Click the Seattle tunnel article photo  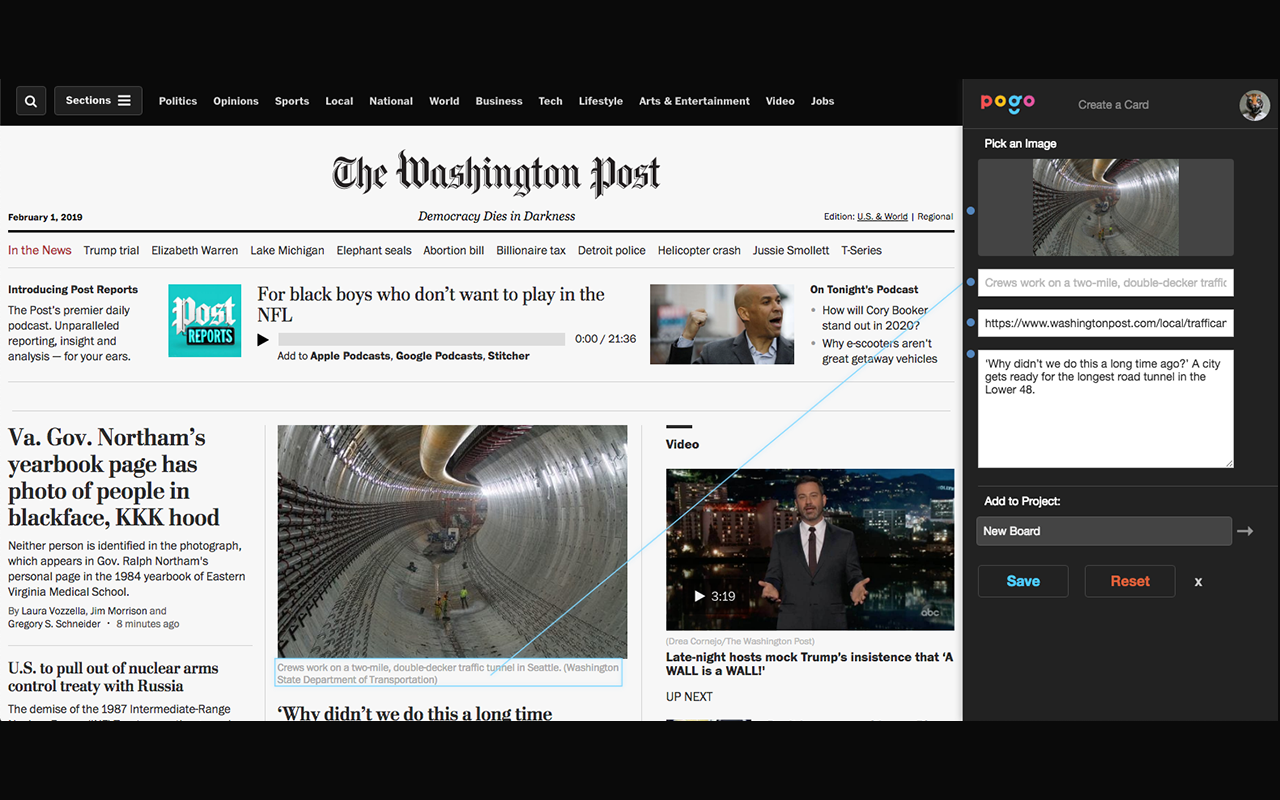tap(452, 541)
